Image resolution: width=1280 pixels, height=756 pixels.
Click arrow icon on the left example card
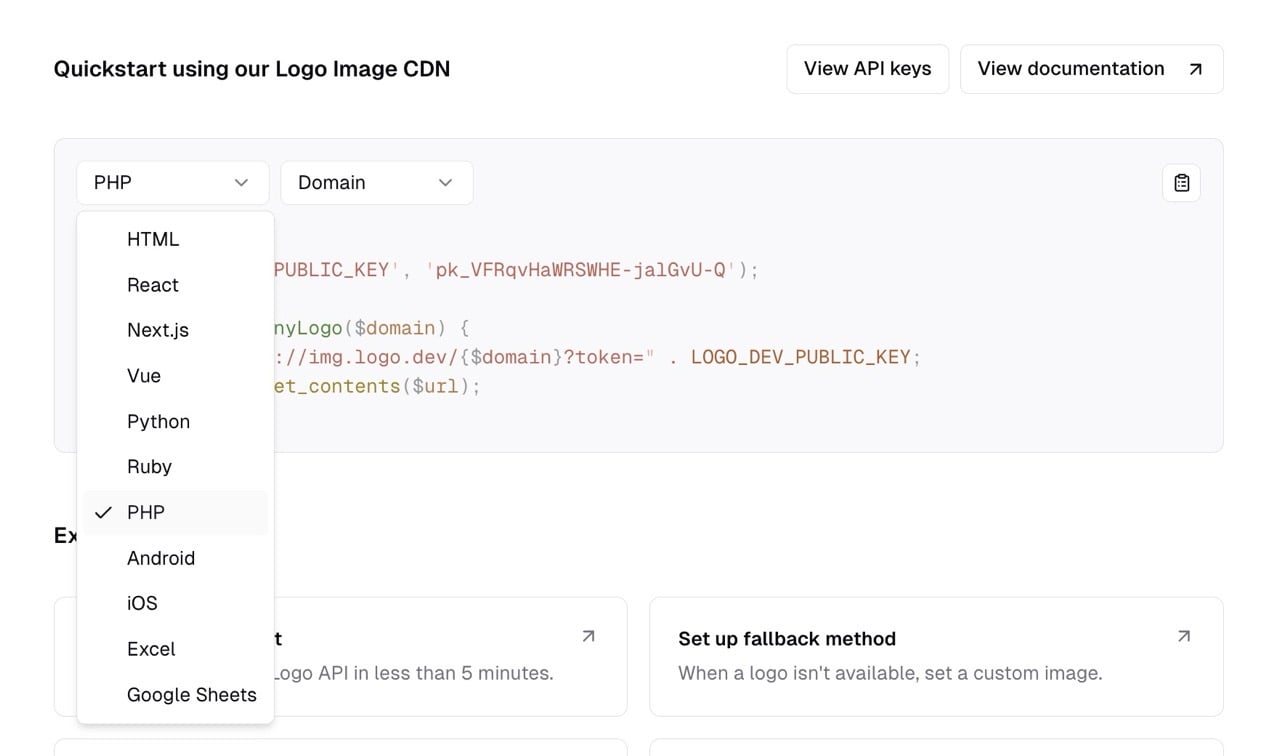pyautogui.click(x=588, y=636)
